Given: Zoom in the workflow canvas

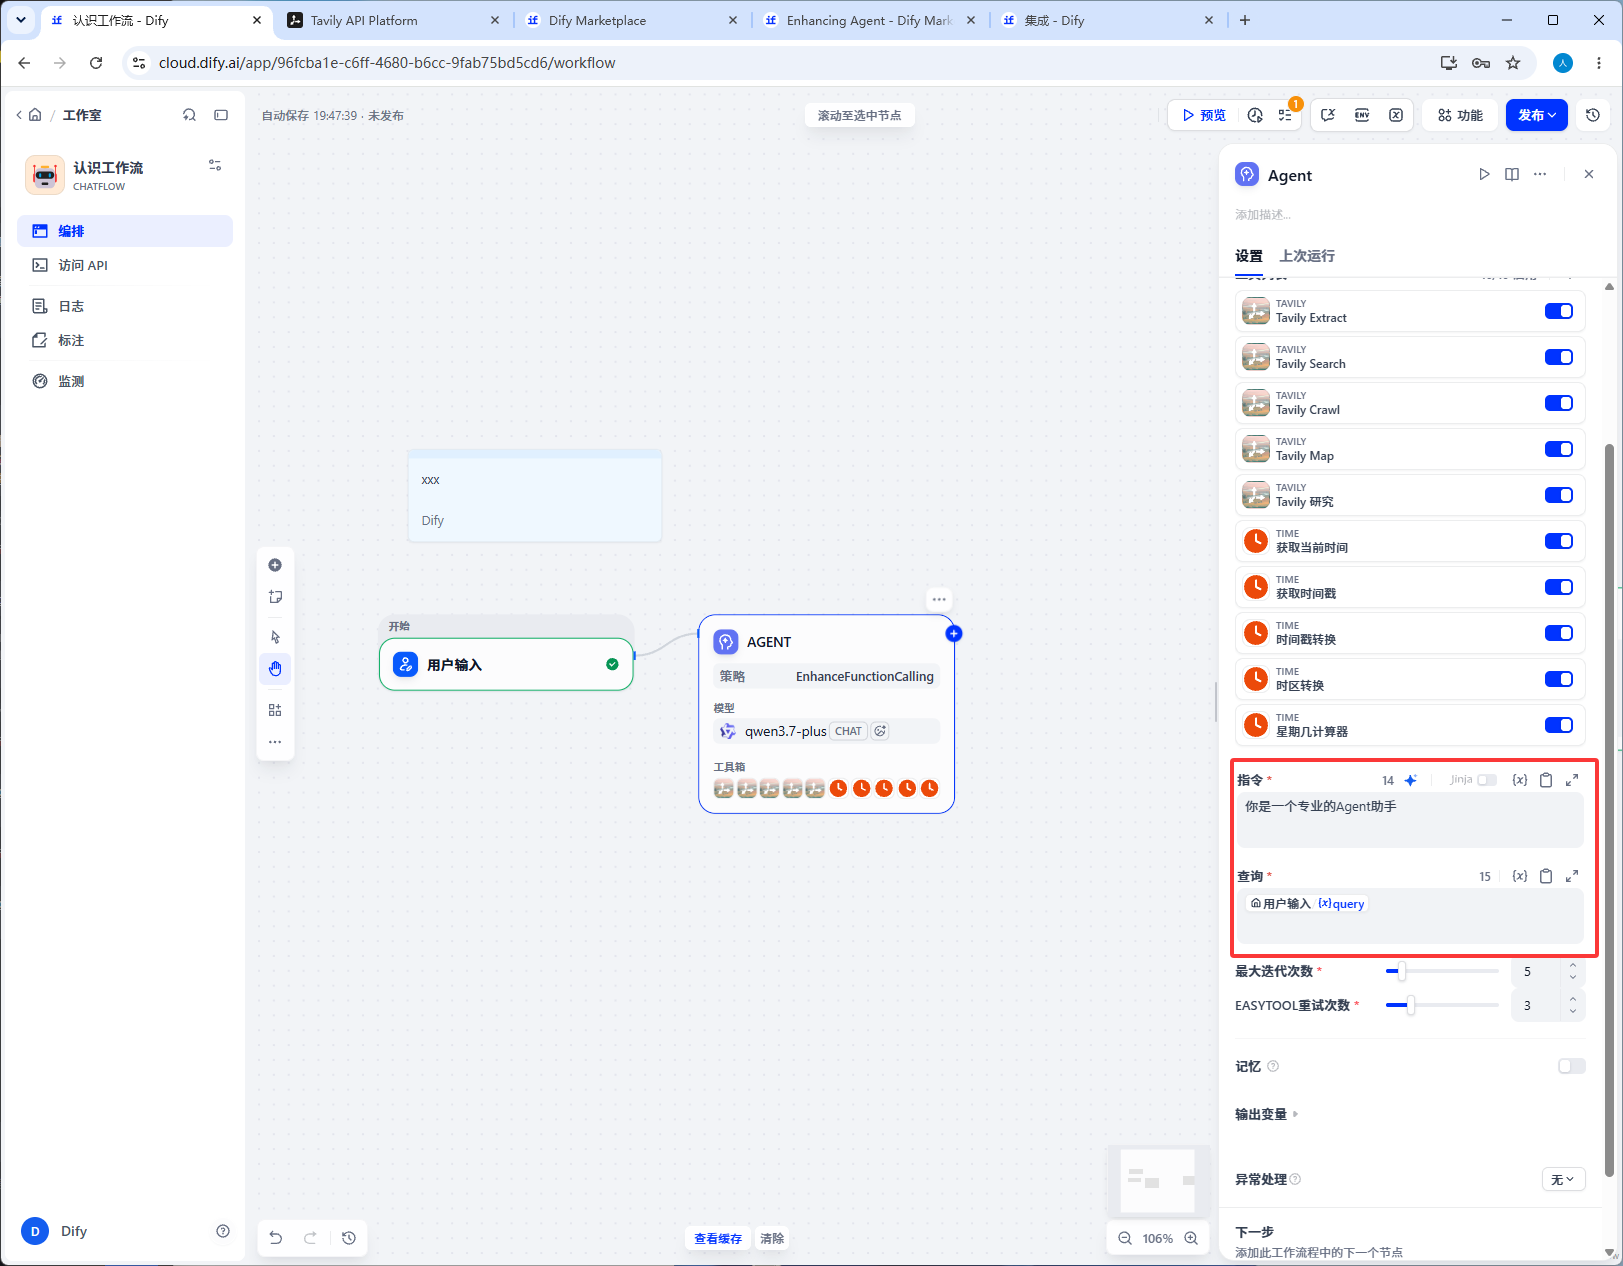Looking at the screenshot, I should tap(1191, 1238).
